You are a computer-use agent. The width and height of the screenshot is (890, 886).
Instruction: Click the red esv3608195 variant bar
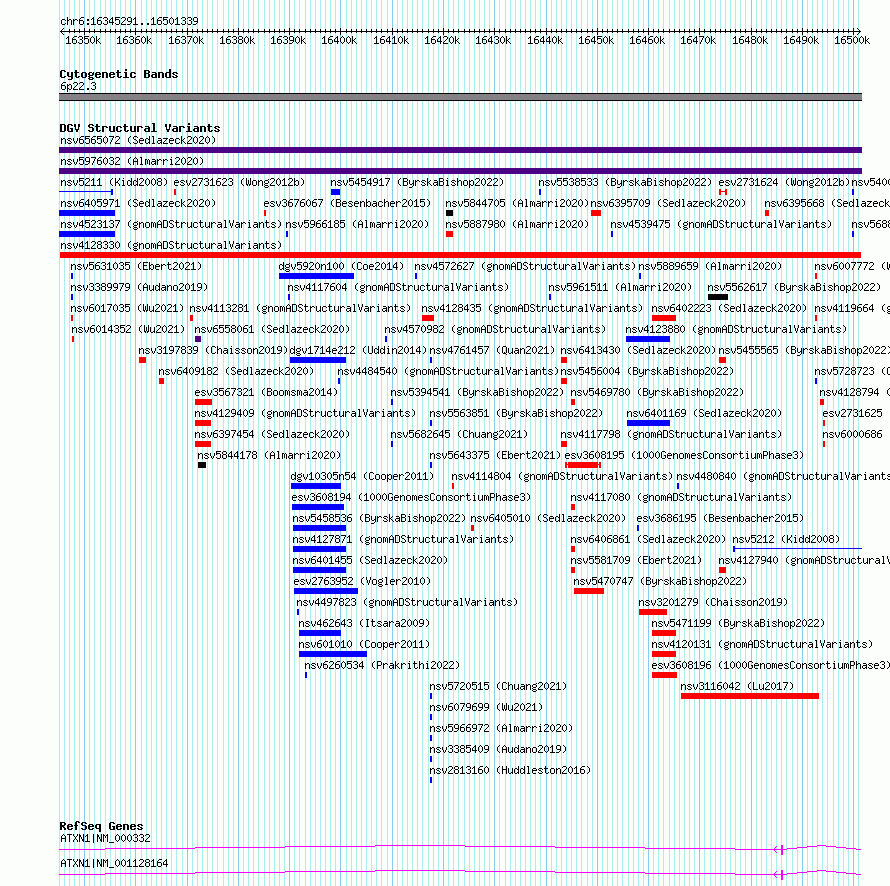[583, 465]
